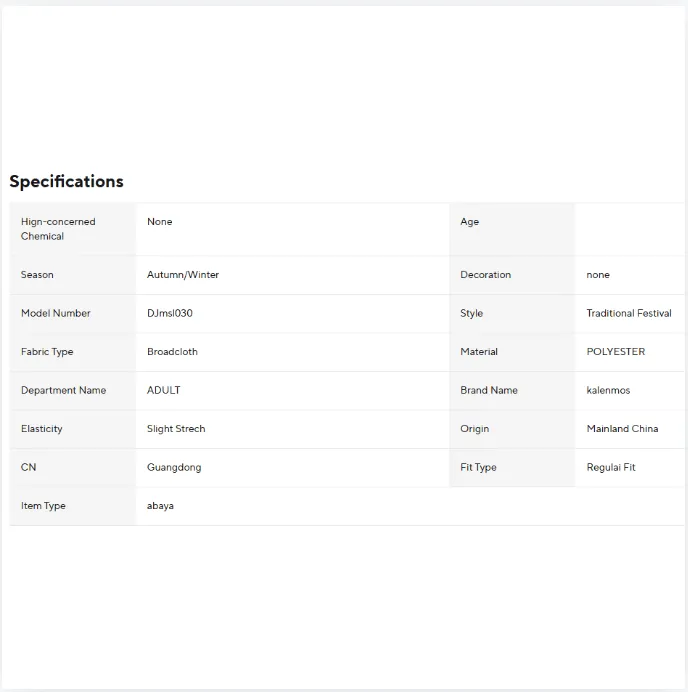Click the Autumn/Winter season value
This screenshot has width=688, height=692.
183,275
